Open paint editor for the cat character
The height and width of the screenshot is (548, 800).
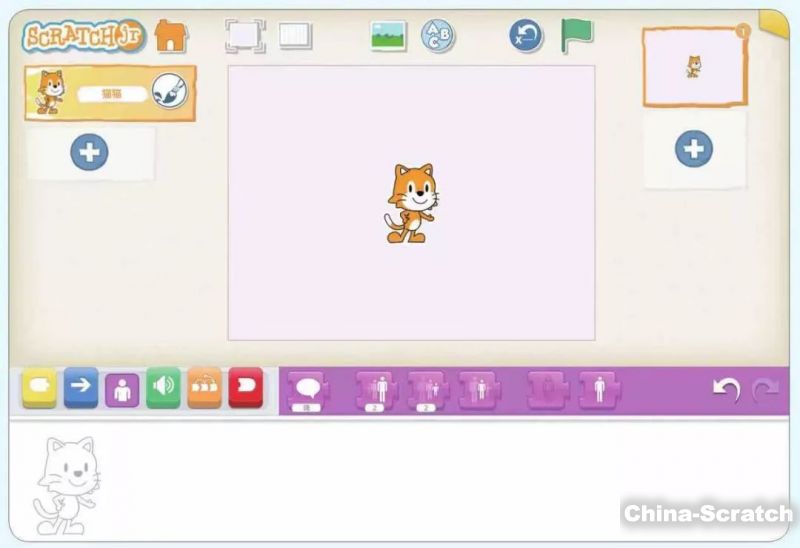[168, 92]
